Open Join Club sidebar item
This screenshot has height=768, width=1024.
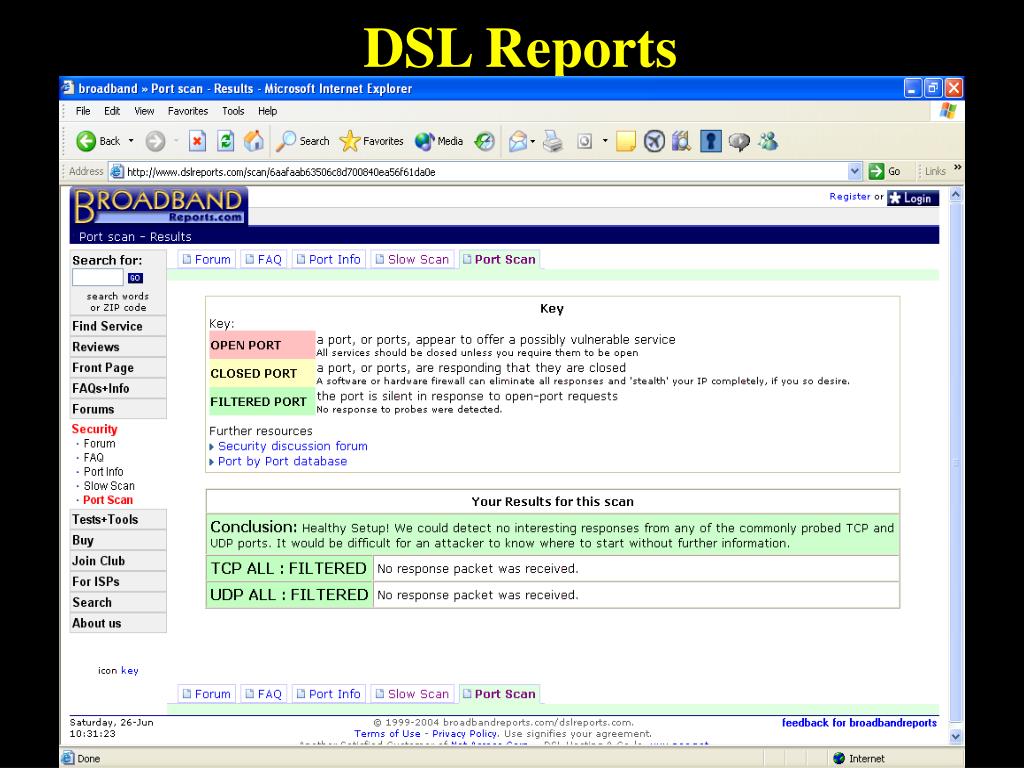tap(118, 561)
